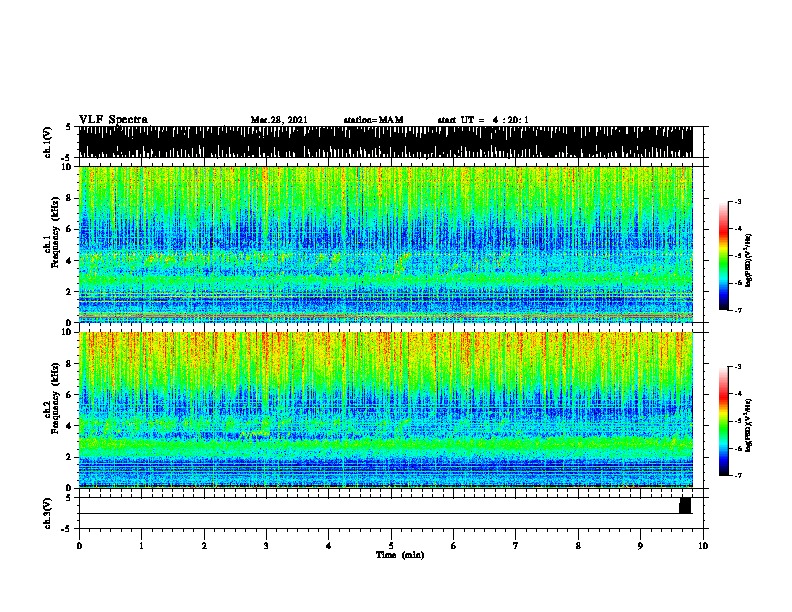Click the ch.2 color bar log(PSD) unit label
792x612 pixels.
click(x=750, y=425)
